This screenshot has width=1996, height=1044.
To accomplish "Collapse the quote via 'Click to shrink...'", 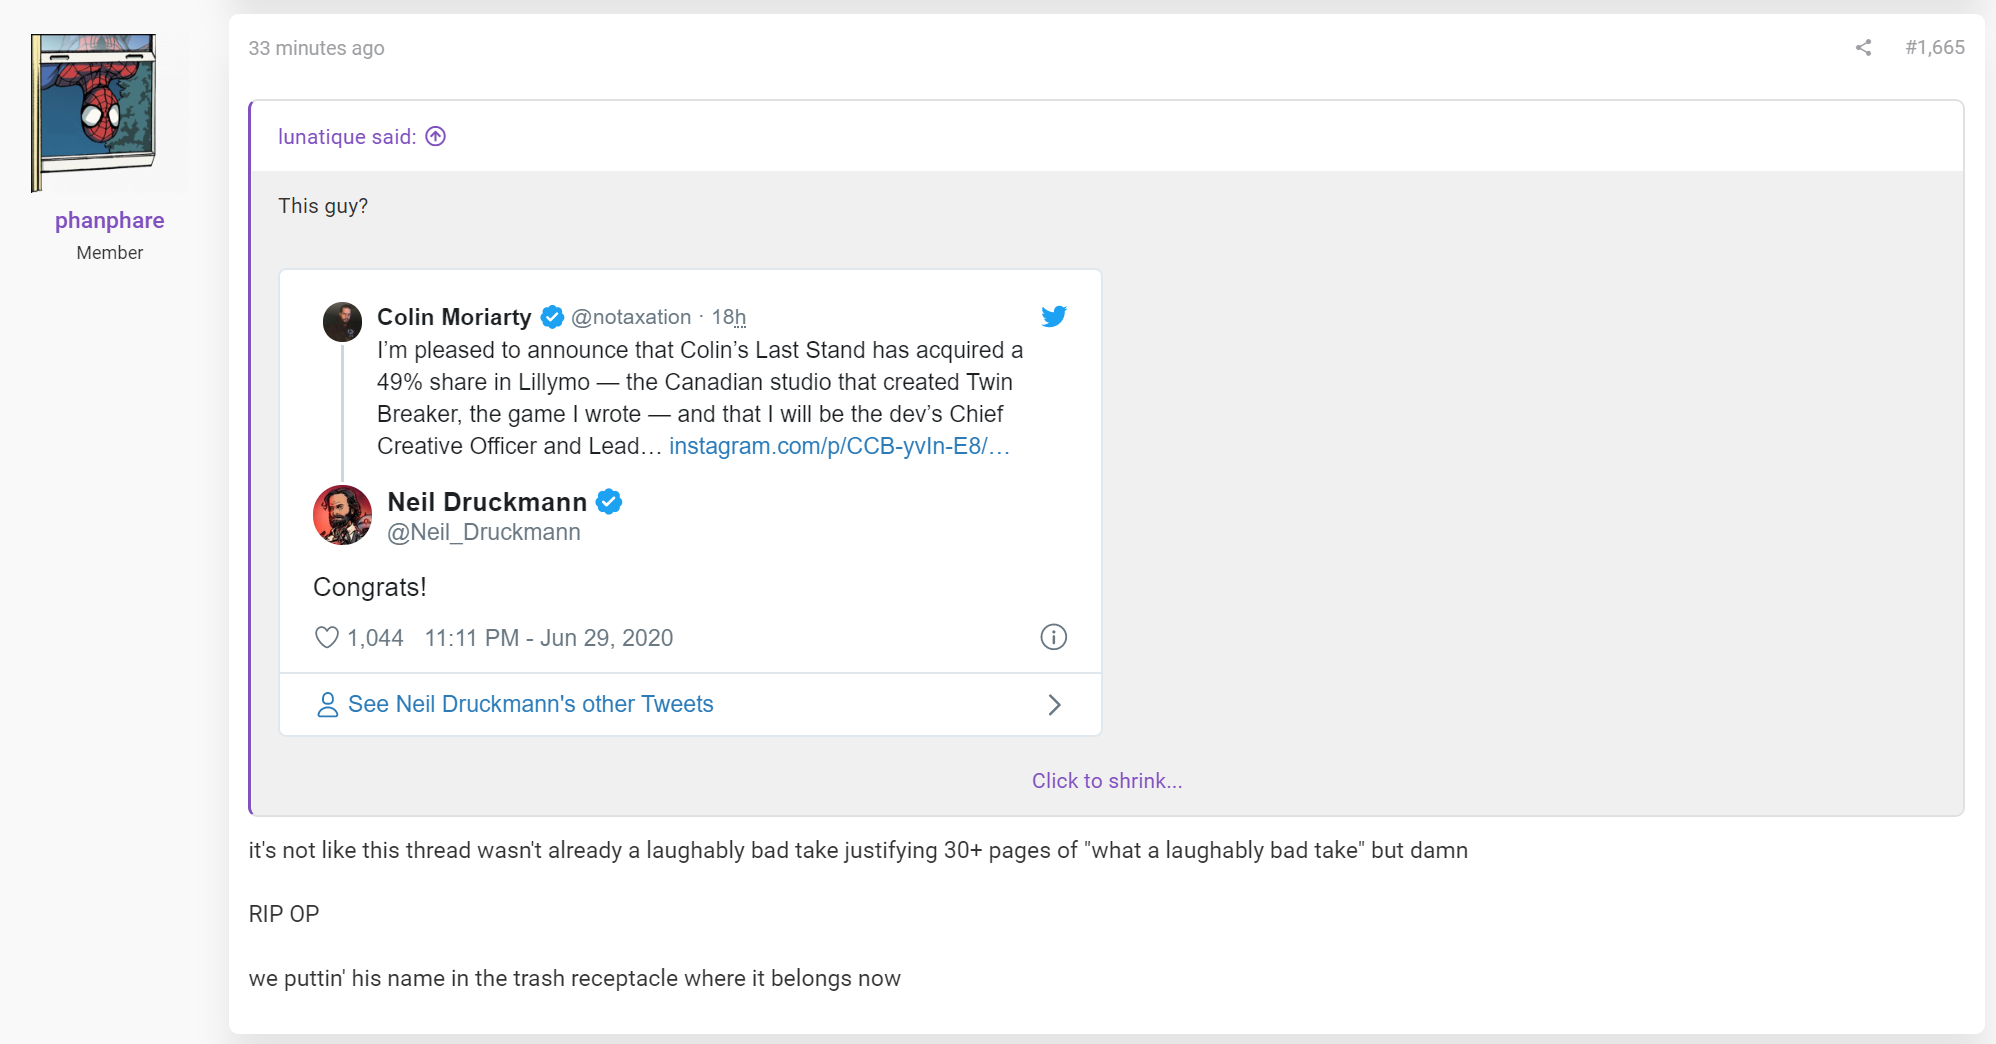I will 1107,781.
